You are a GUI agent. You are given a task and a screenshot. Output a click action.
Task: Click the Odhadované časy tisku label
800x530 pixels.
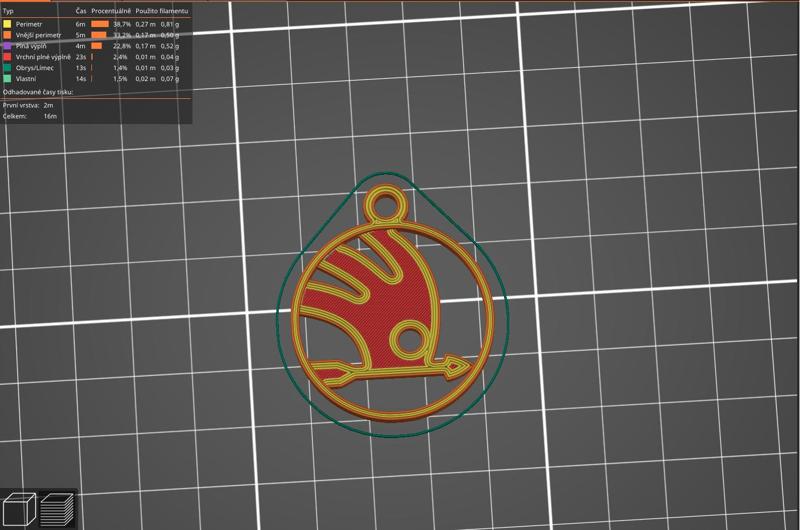click(x=38, y=92)
